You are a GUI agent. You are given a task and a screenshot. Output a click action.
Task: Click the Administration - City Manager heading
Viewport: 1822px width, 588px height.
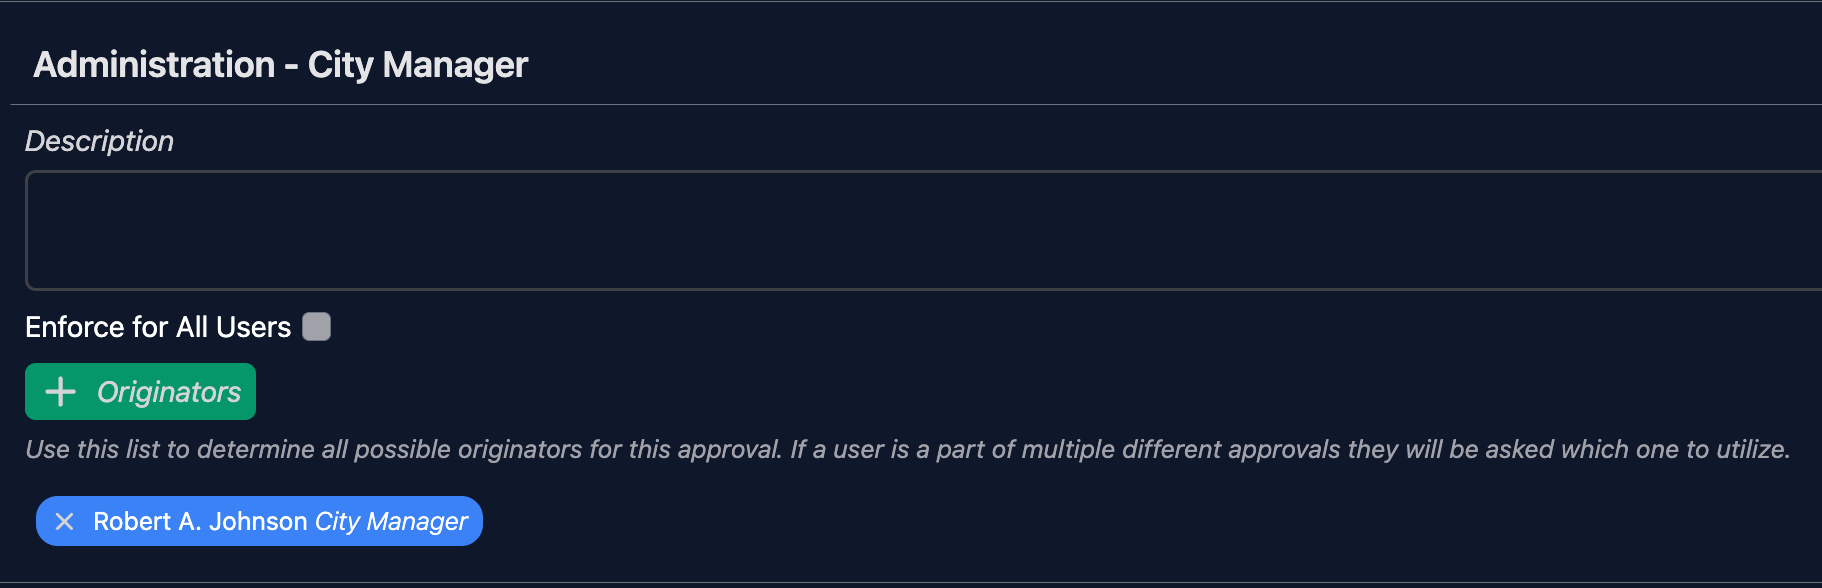pyautogui.click(x=280, y=65)
